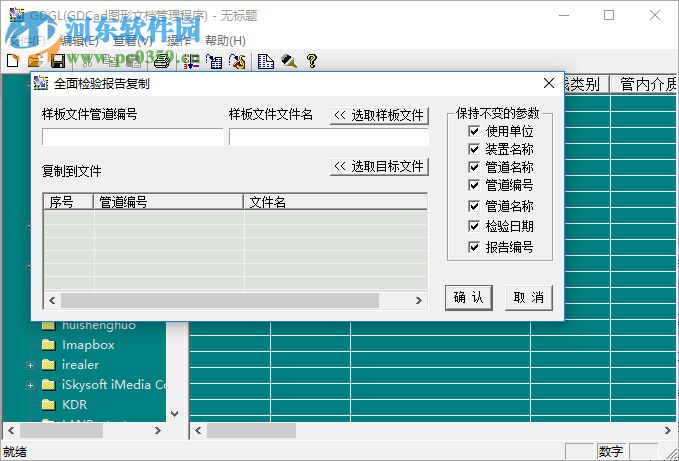Click the list's horizontal scrollbar thumb
The height and width of the screenshot is (461, 679).
pyautogui.click(x=220, y=300)
